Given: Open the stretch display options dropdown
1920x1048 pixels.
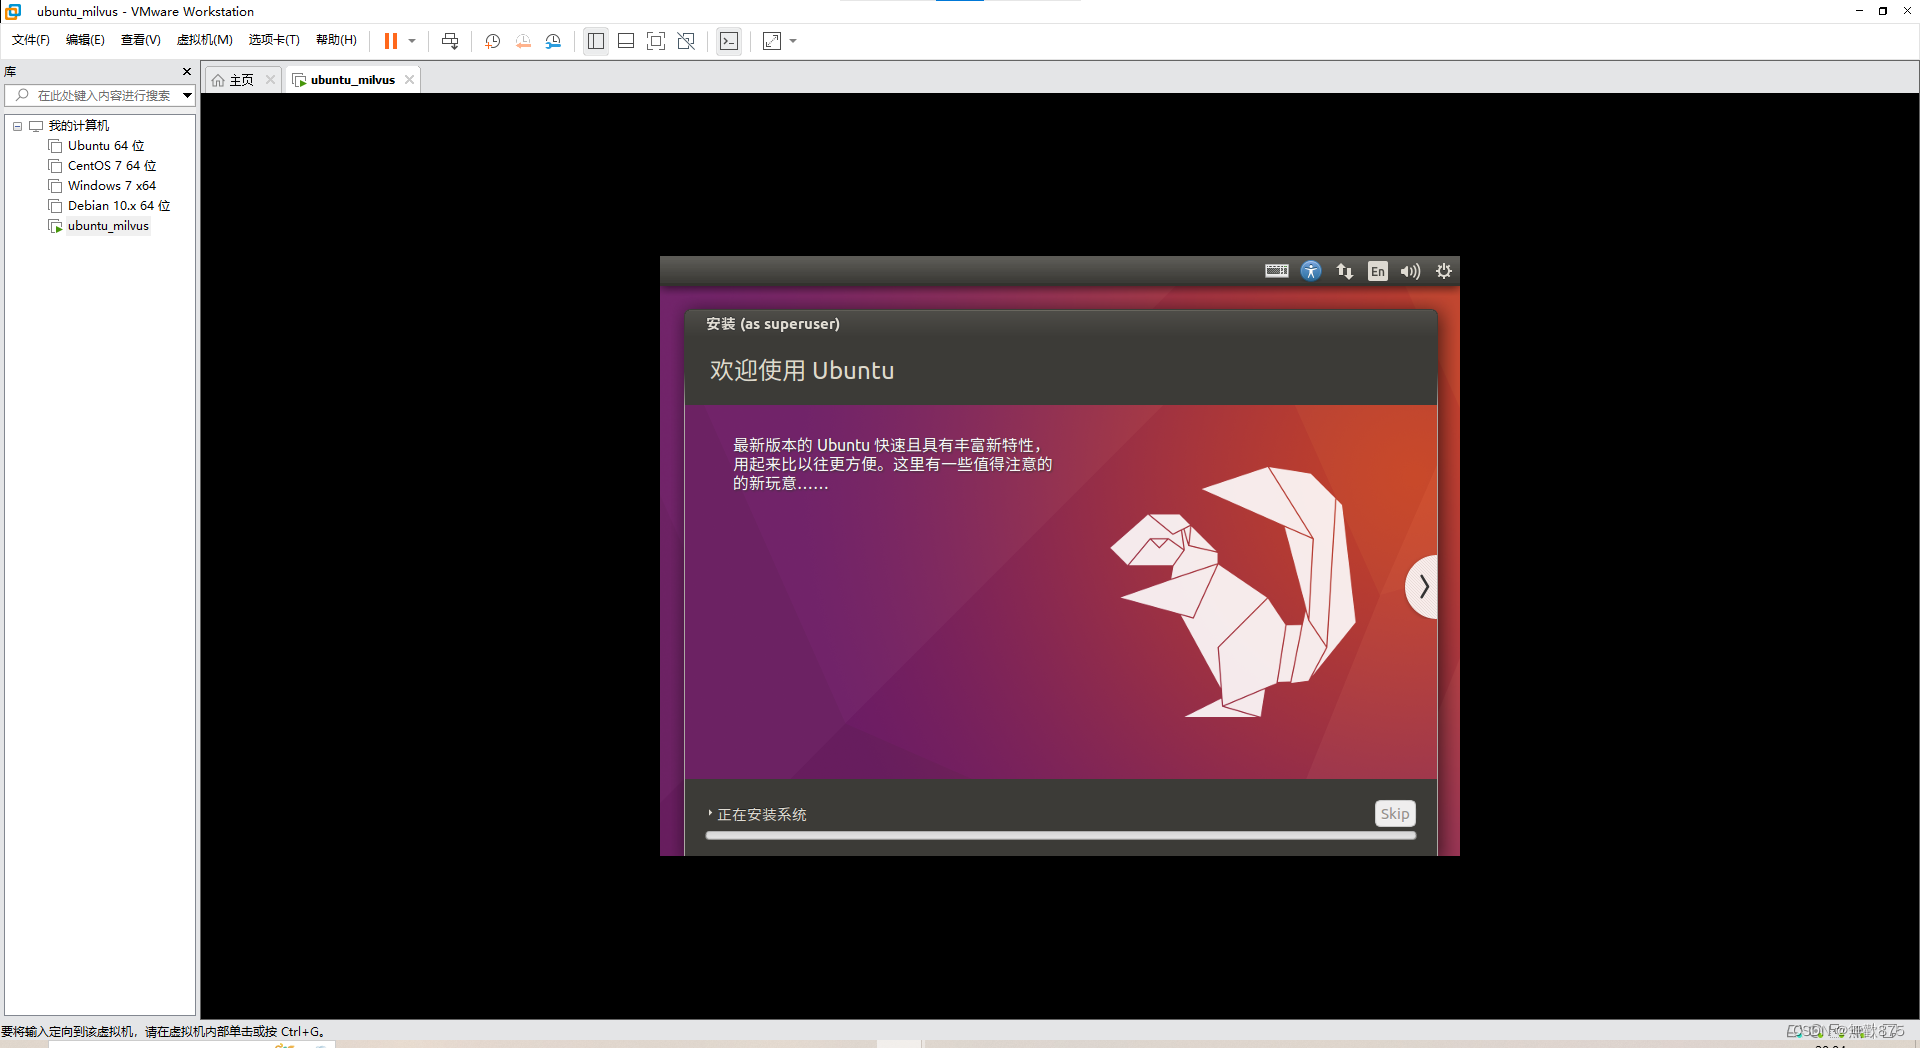Looking at the screenshot, I should click(793, 41).
